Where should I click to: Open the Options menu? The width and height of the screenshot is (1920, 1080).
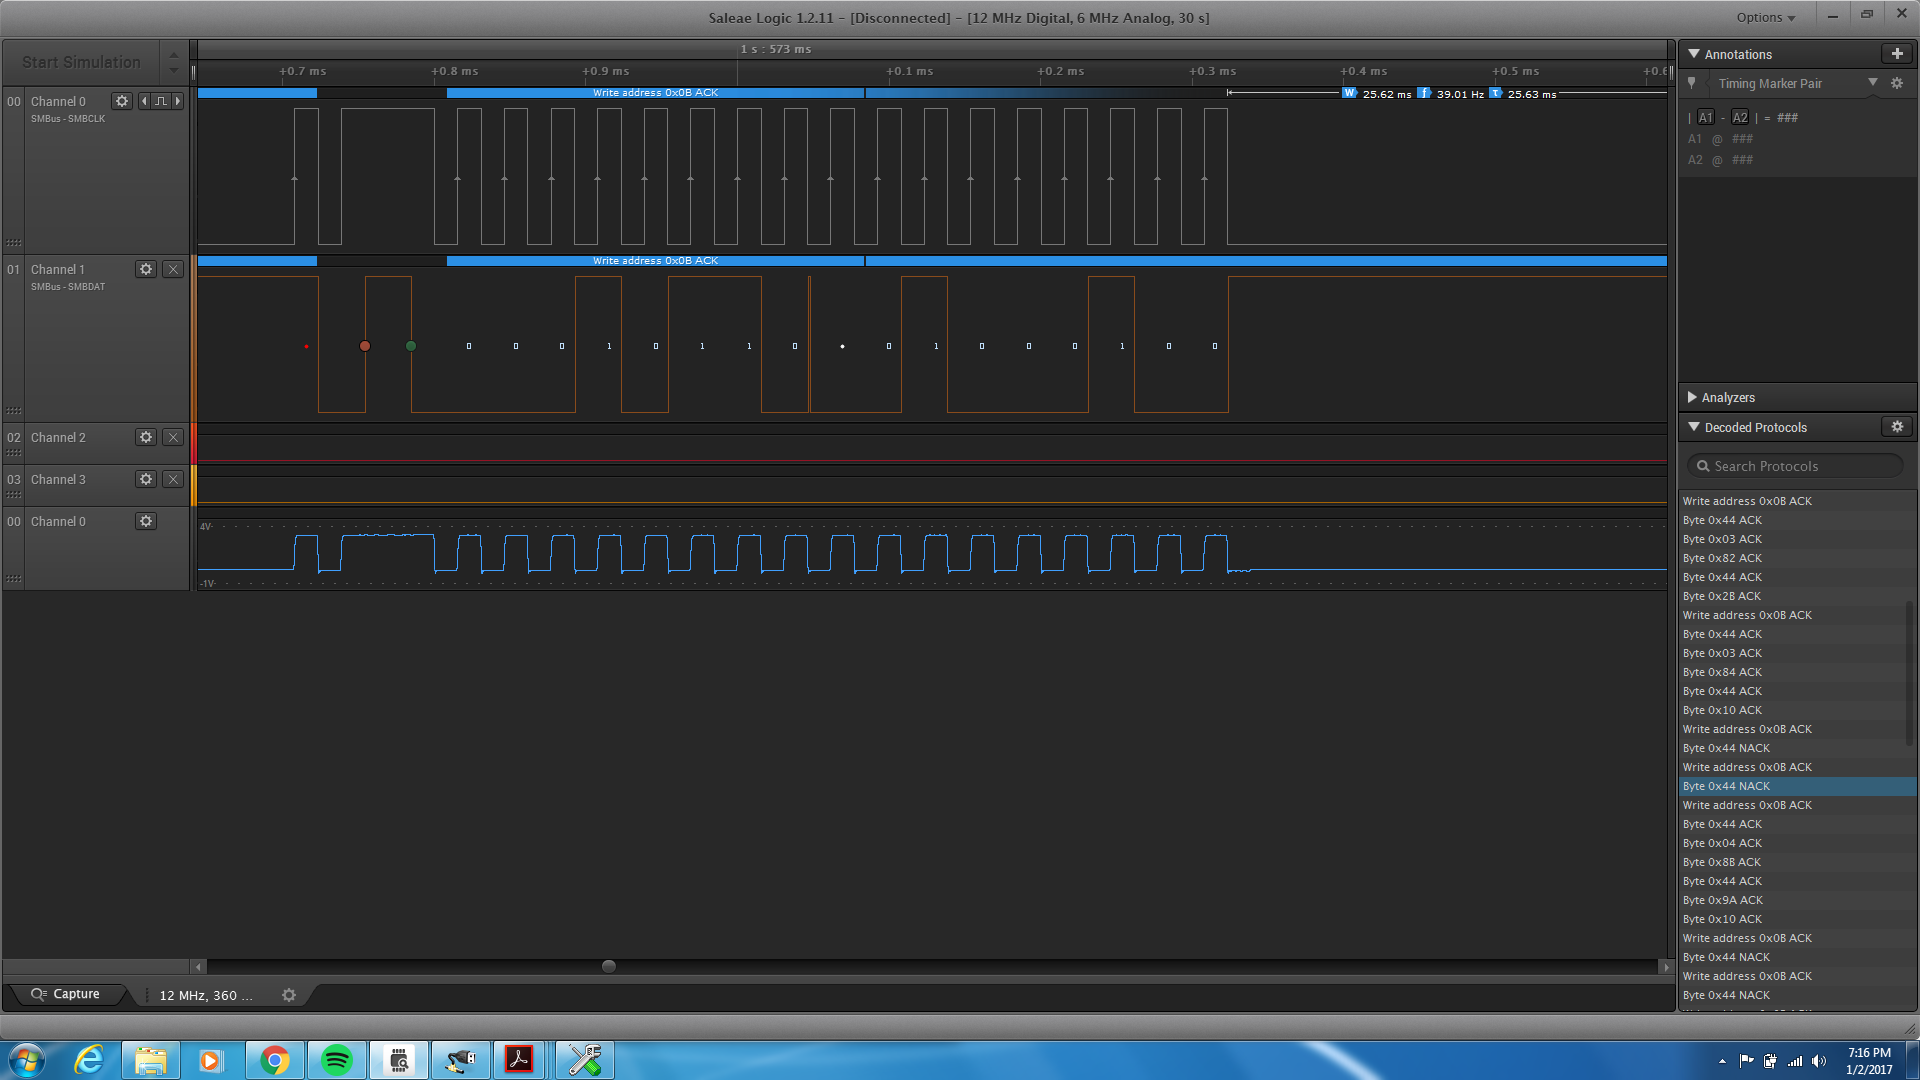click(x=1765, y=17)
